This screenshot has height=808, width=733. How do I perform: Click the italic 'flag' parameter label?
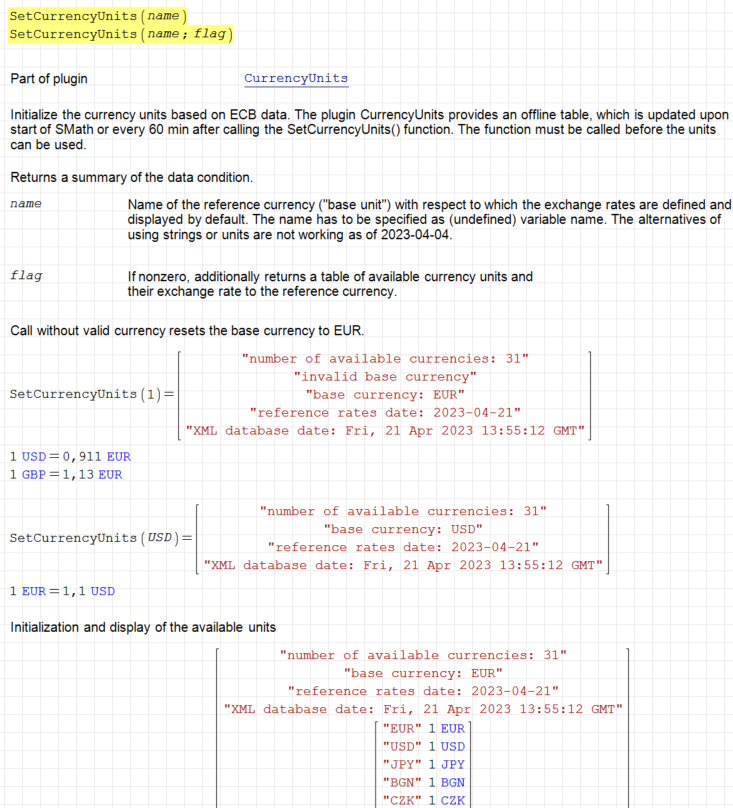[26, 276]
